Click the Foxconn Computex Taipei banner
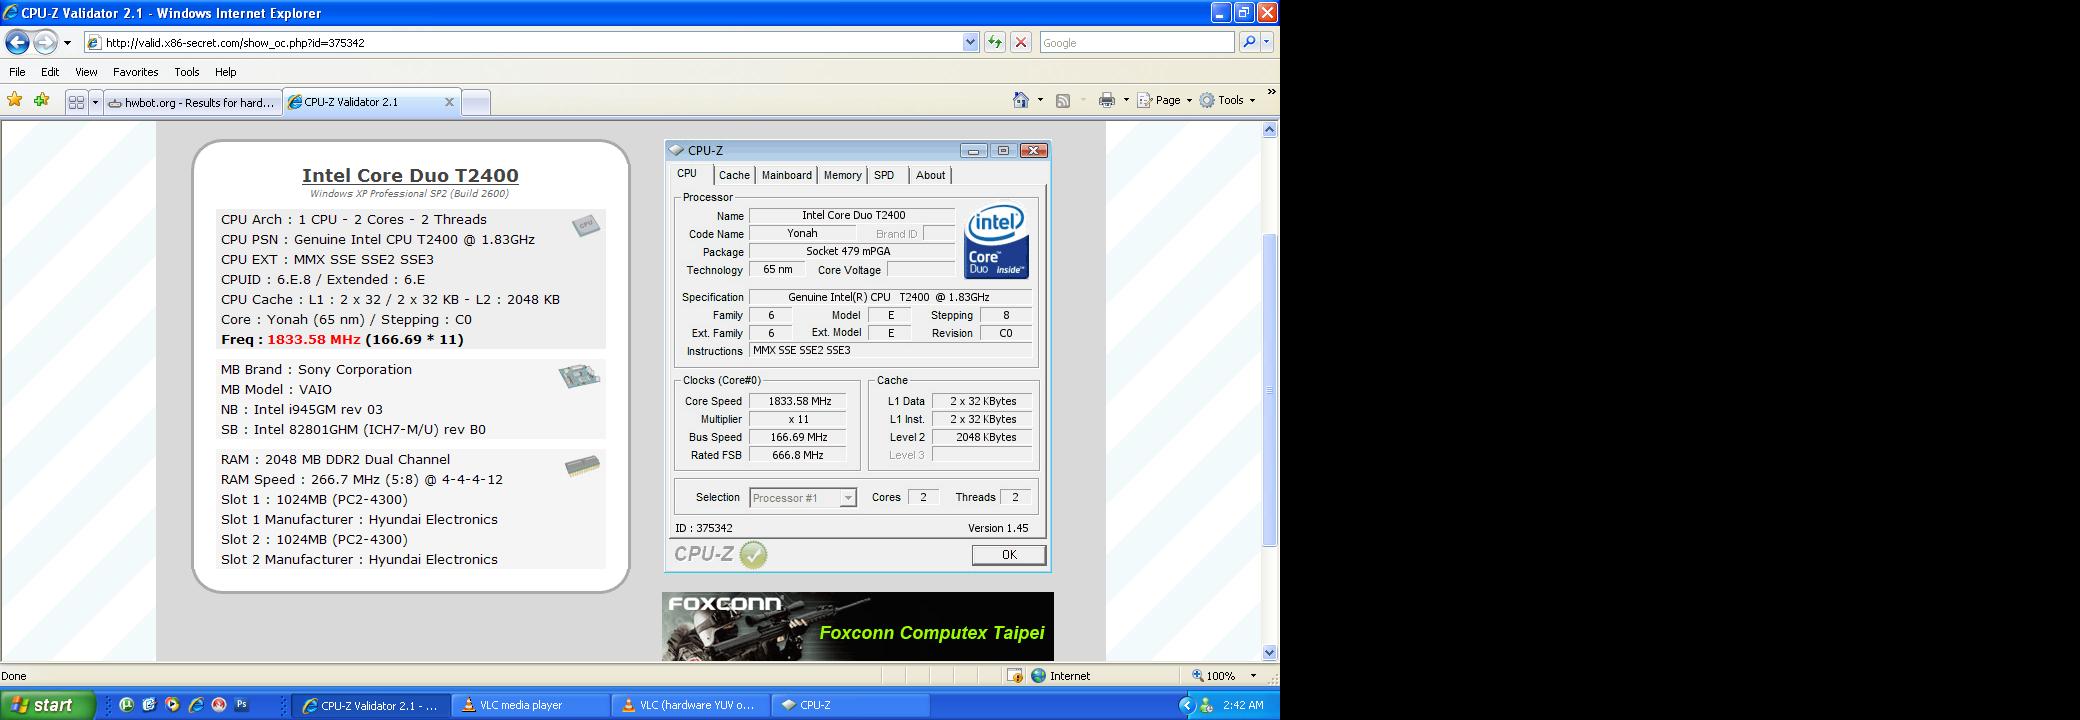 (857, 626)
